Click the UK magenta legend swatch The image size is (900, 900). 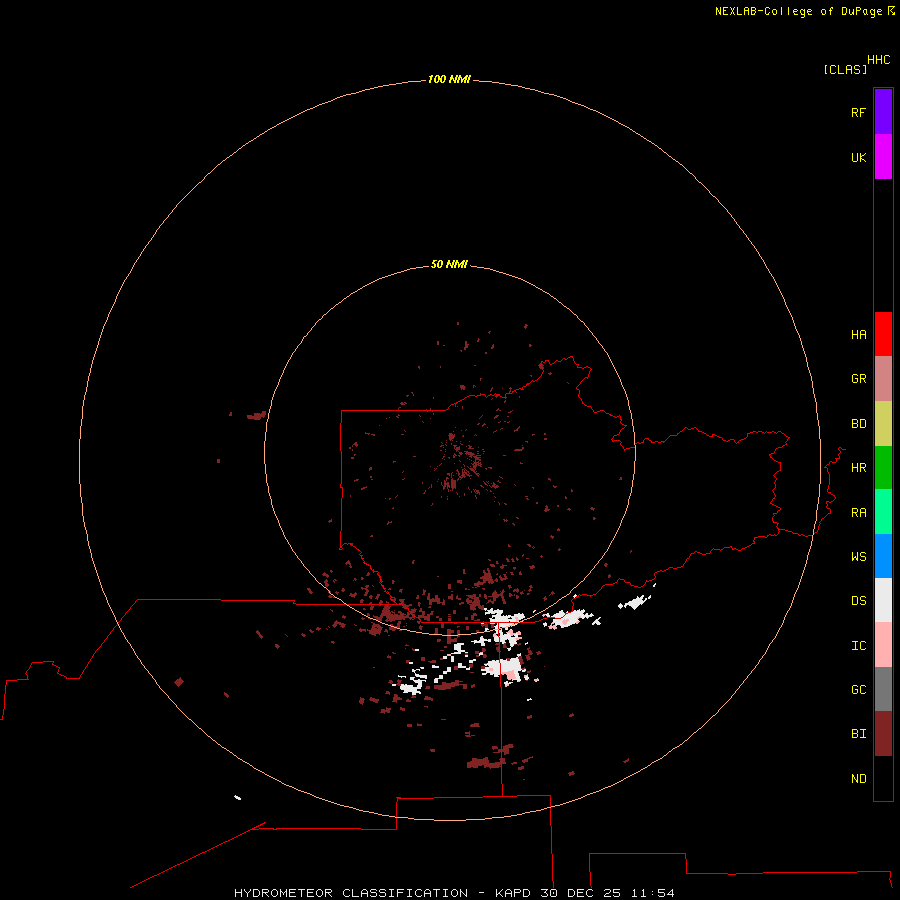883,157
